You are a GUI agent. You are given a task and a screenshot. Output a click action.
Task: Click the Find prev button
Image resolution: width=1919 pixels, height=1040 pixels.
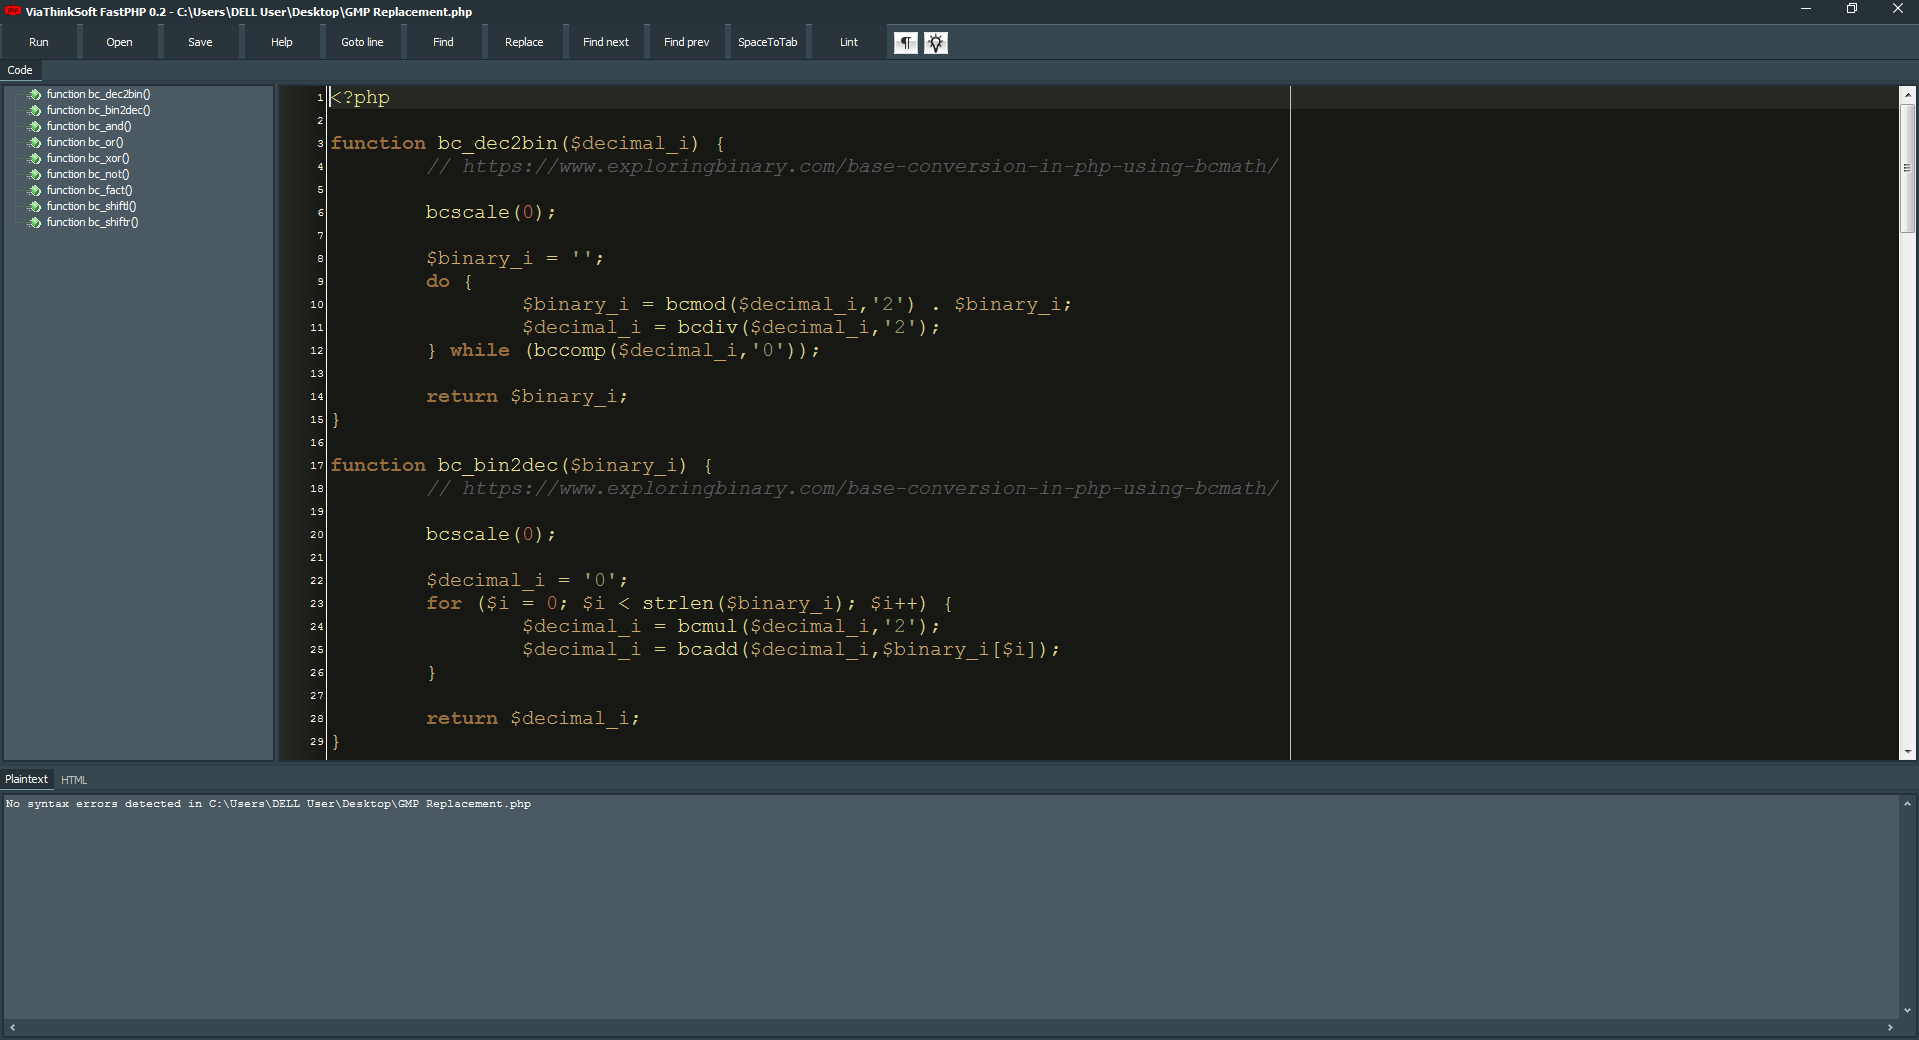(686, 42)
